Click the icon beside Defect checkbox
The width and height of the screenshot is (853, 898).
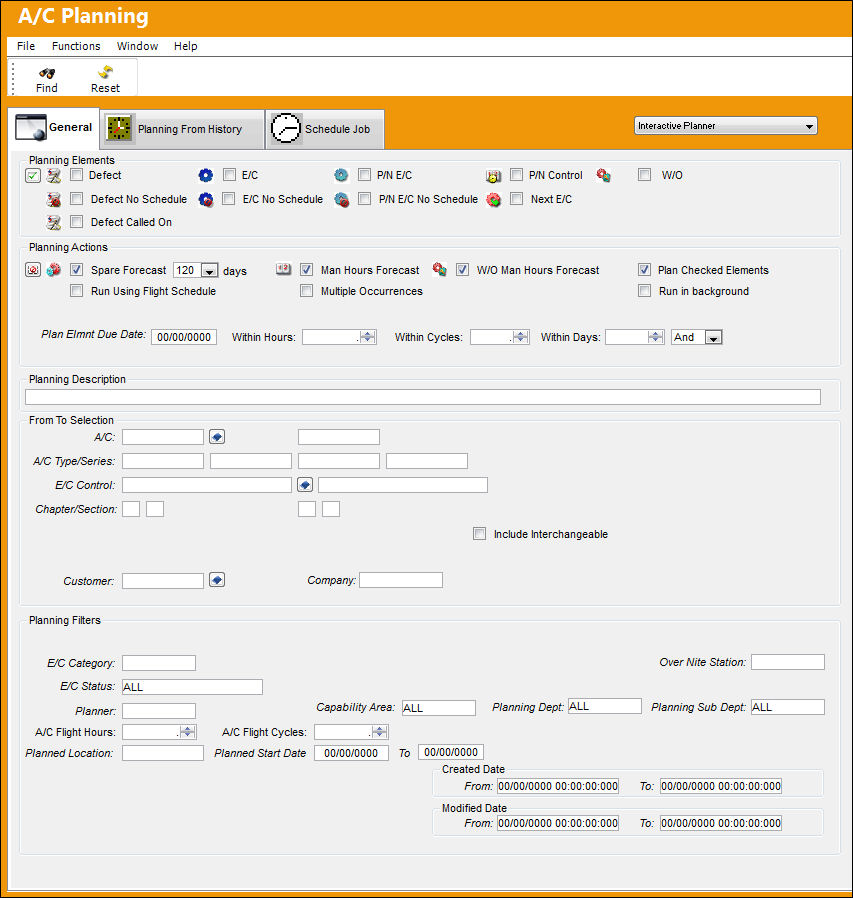click(x=54, y=176)
